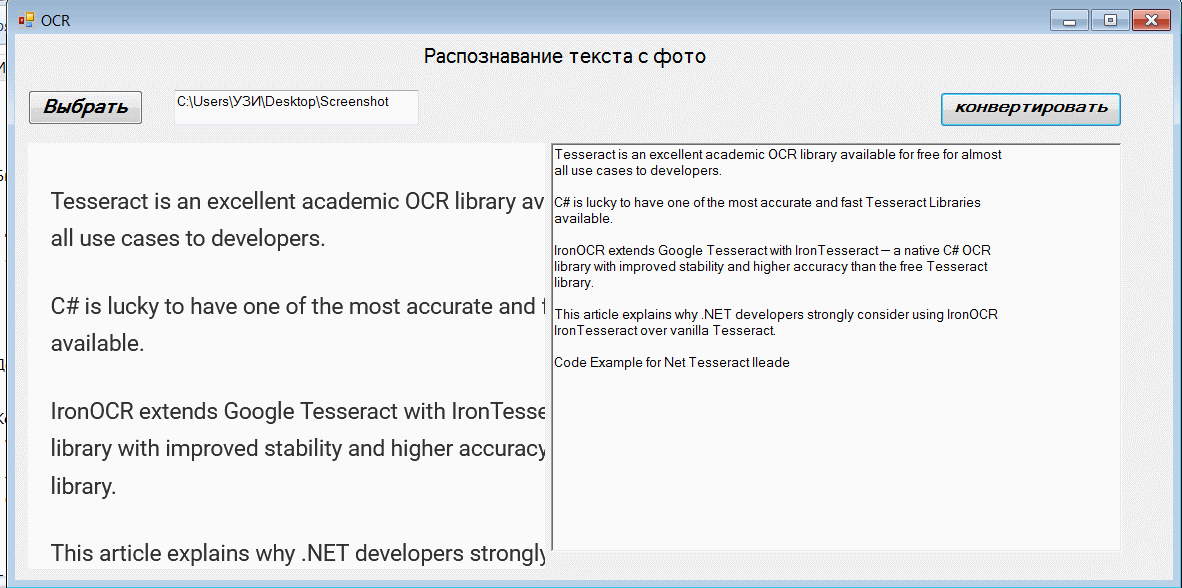
Task: Click the конвертировать button
Action: (1030, 109)
